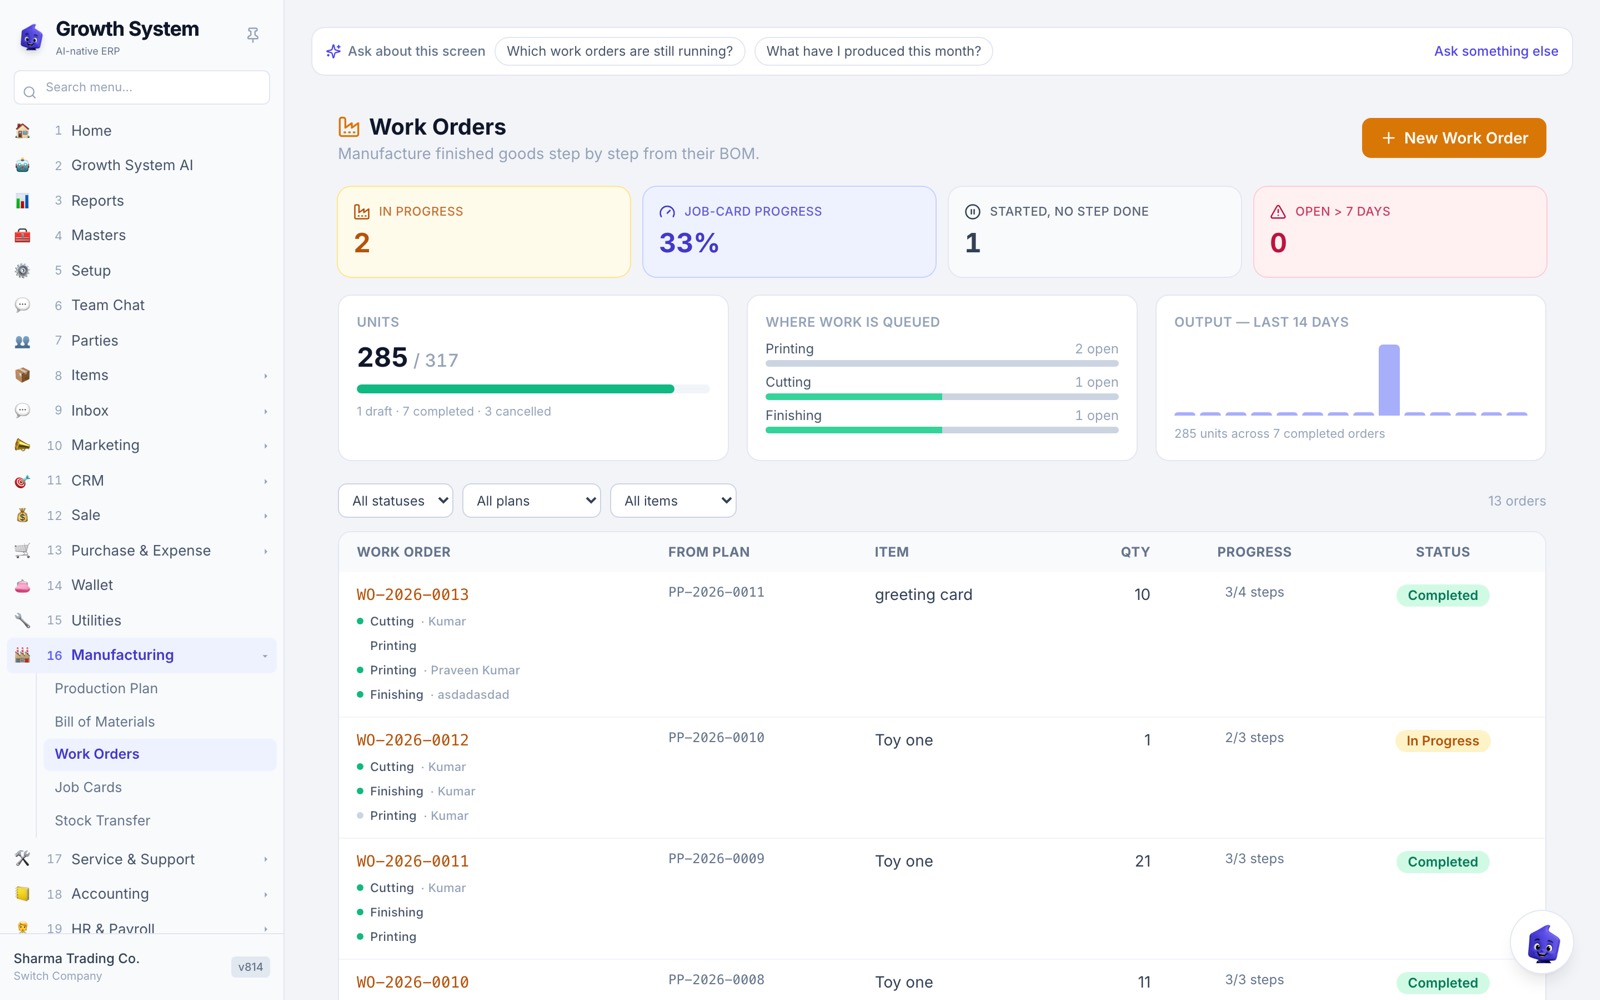Viewport: 1600px width, 1000px height.
Task: Click the Wallet purse icon
Action: [x=23, y=586]
